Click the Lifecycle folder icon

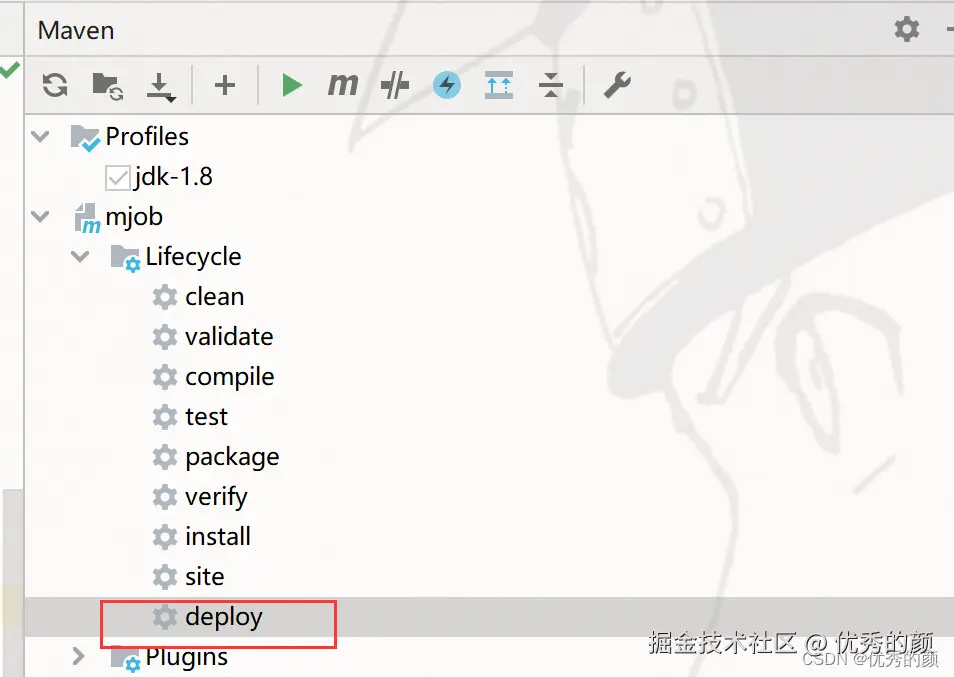point(125,258)
